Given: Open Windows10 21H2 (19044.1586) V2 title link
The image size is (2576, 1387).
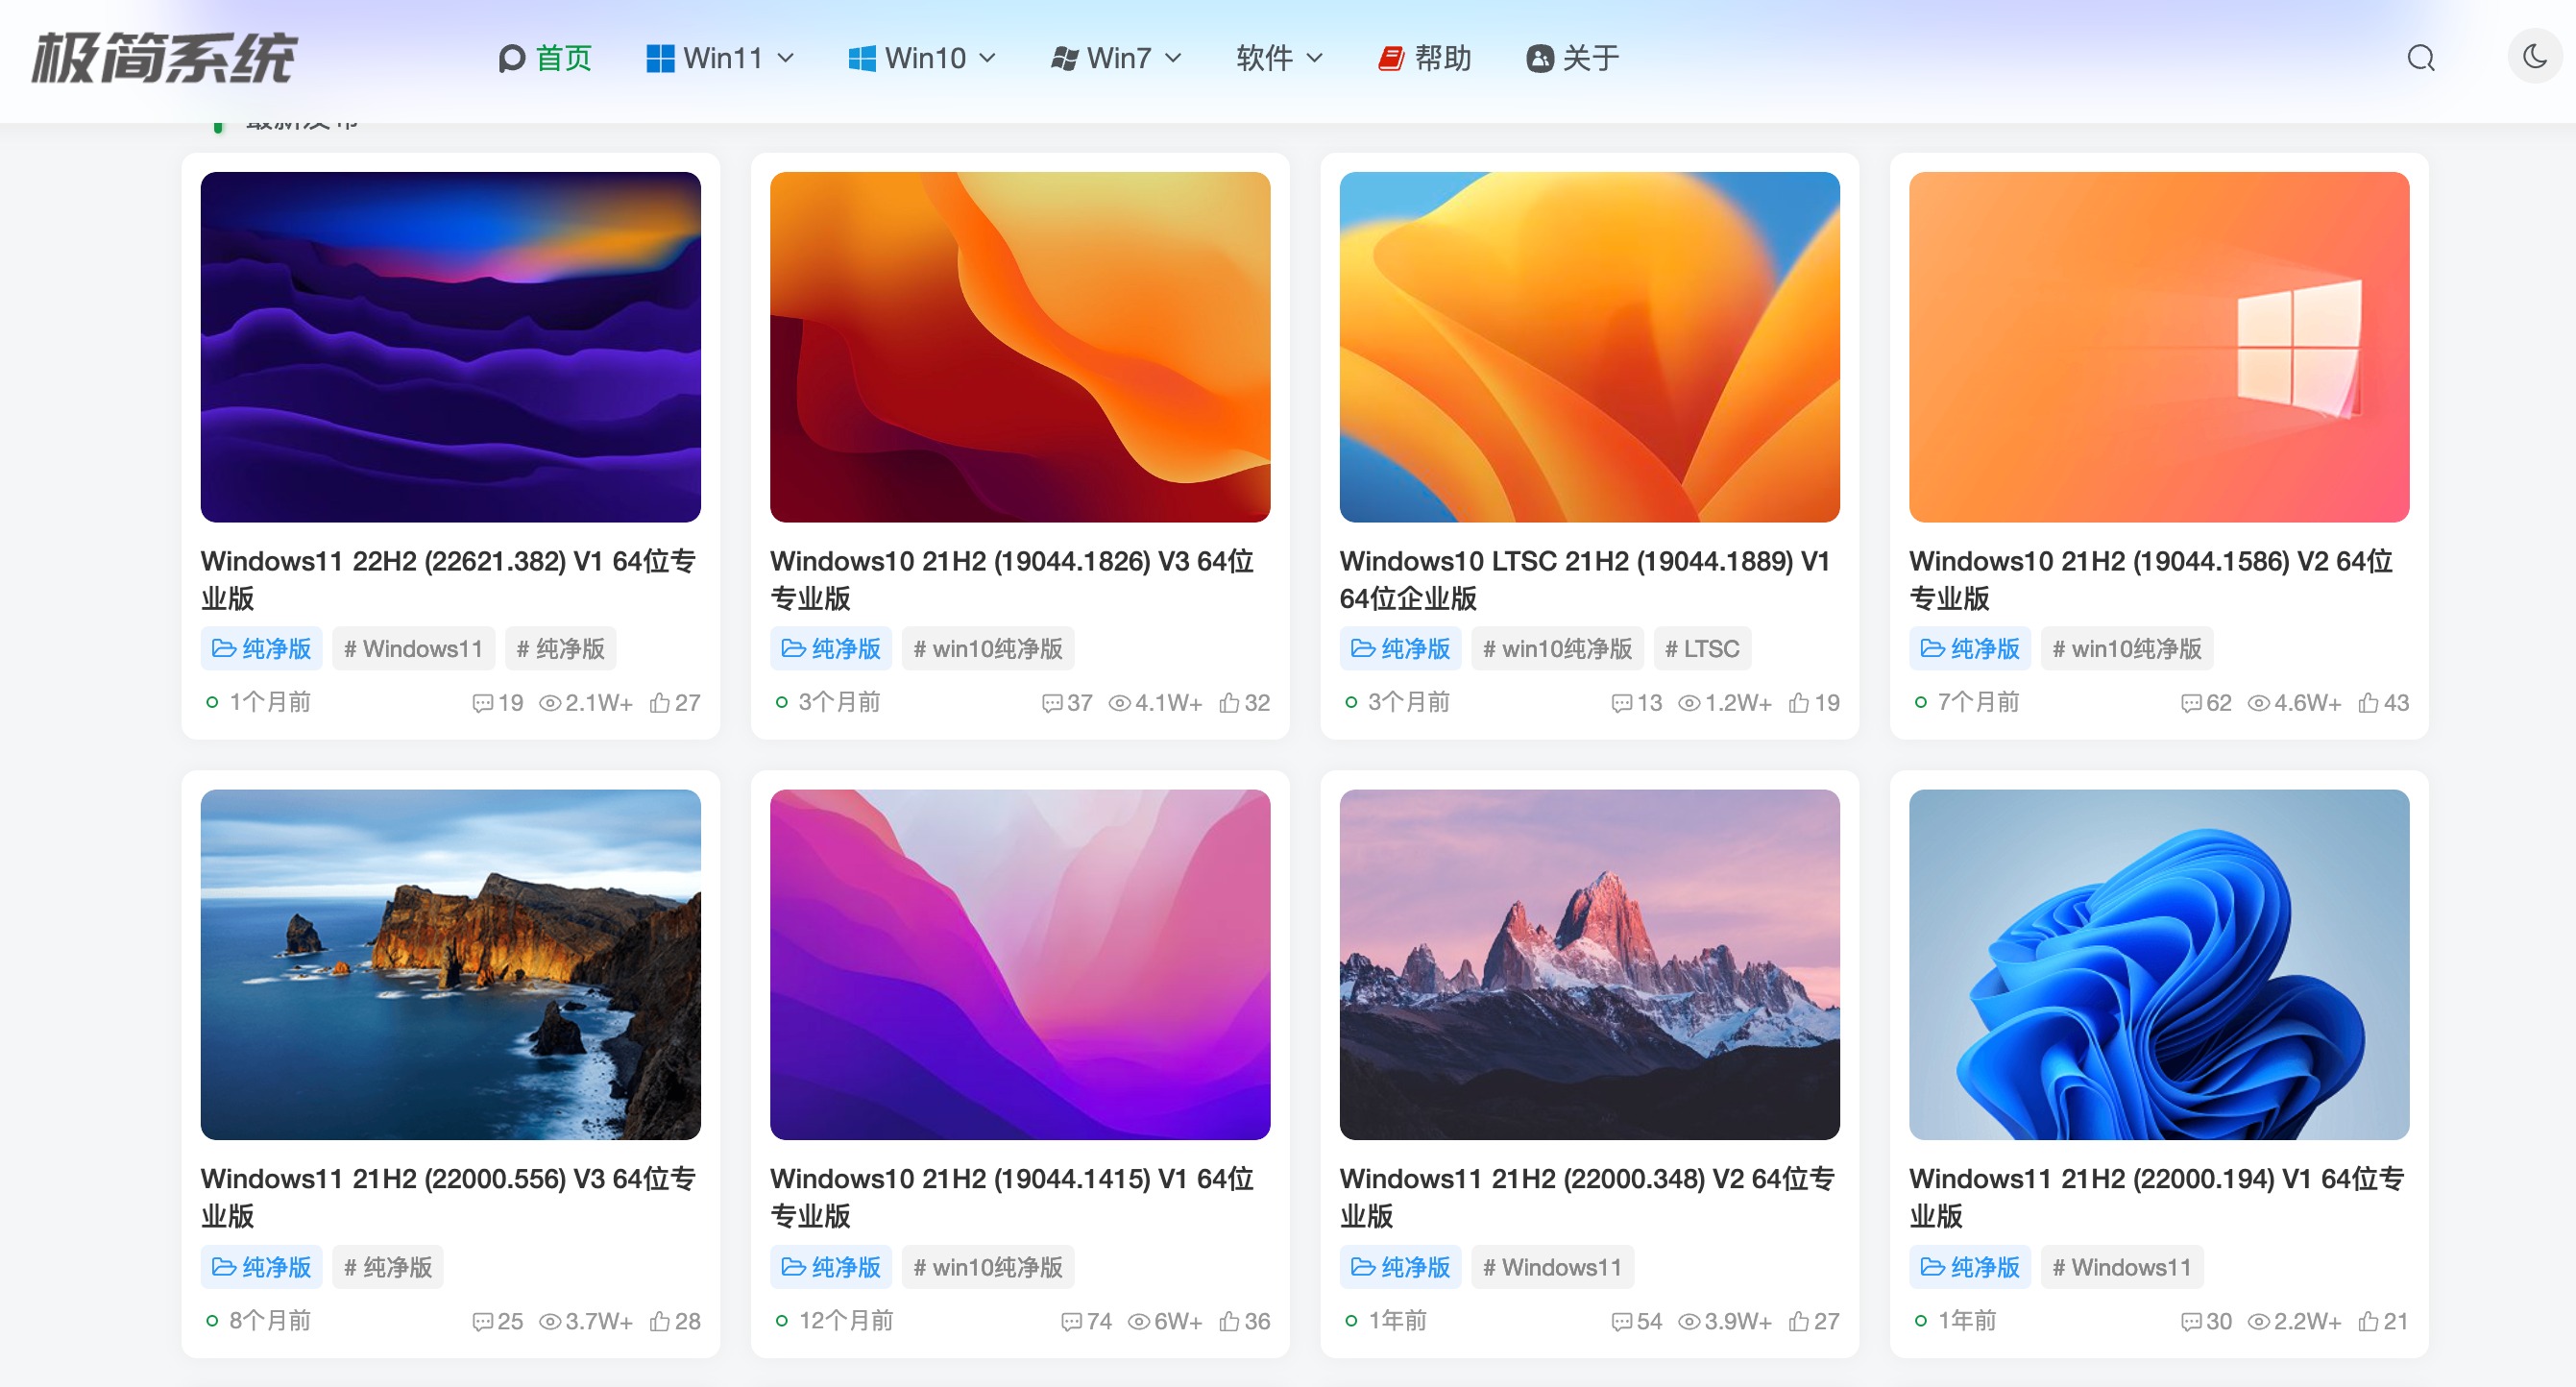Looking at the screenshot, I should (2151, 579).
